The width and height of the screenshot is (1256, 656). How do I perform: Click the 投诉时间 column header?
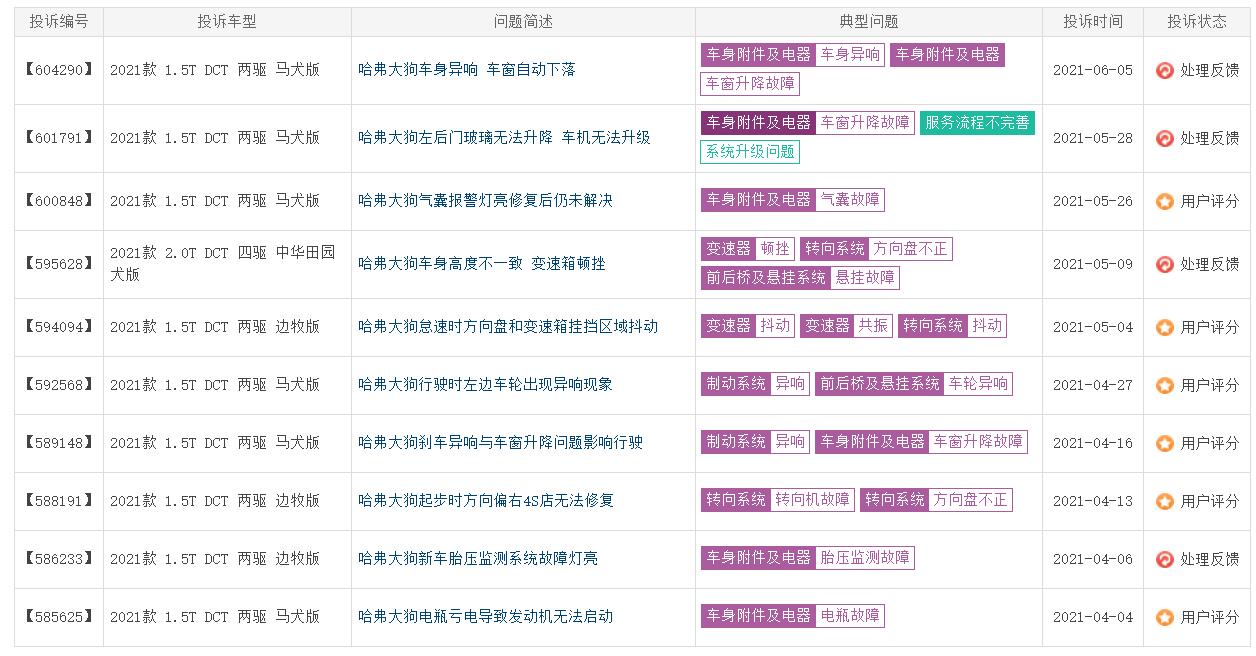[x=1092, y=21]
